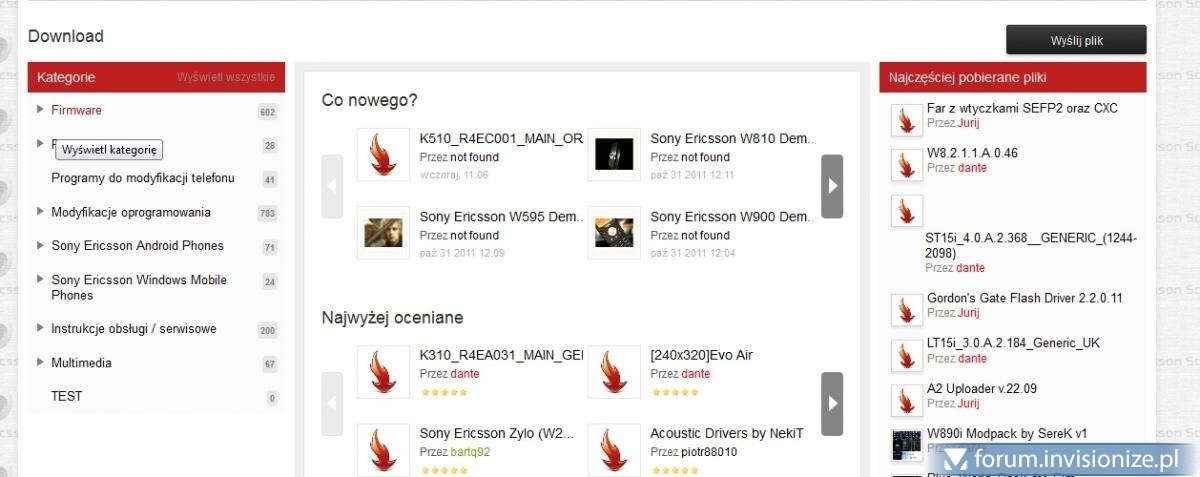Open the TEST category

(67, 396)
